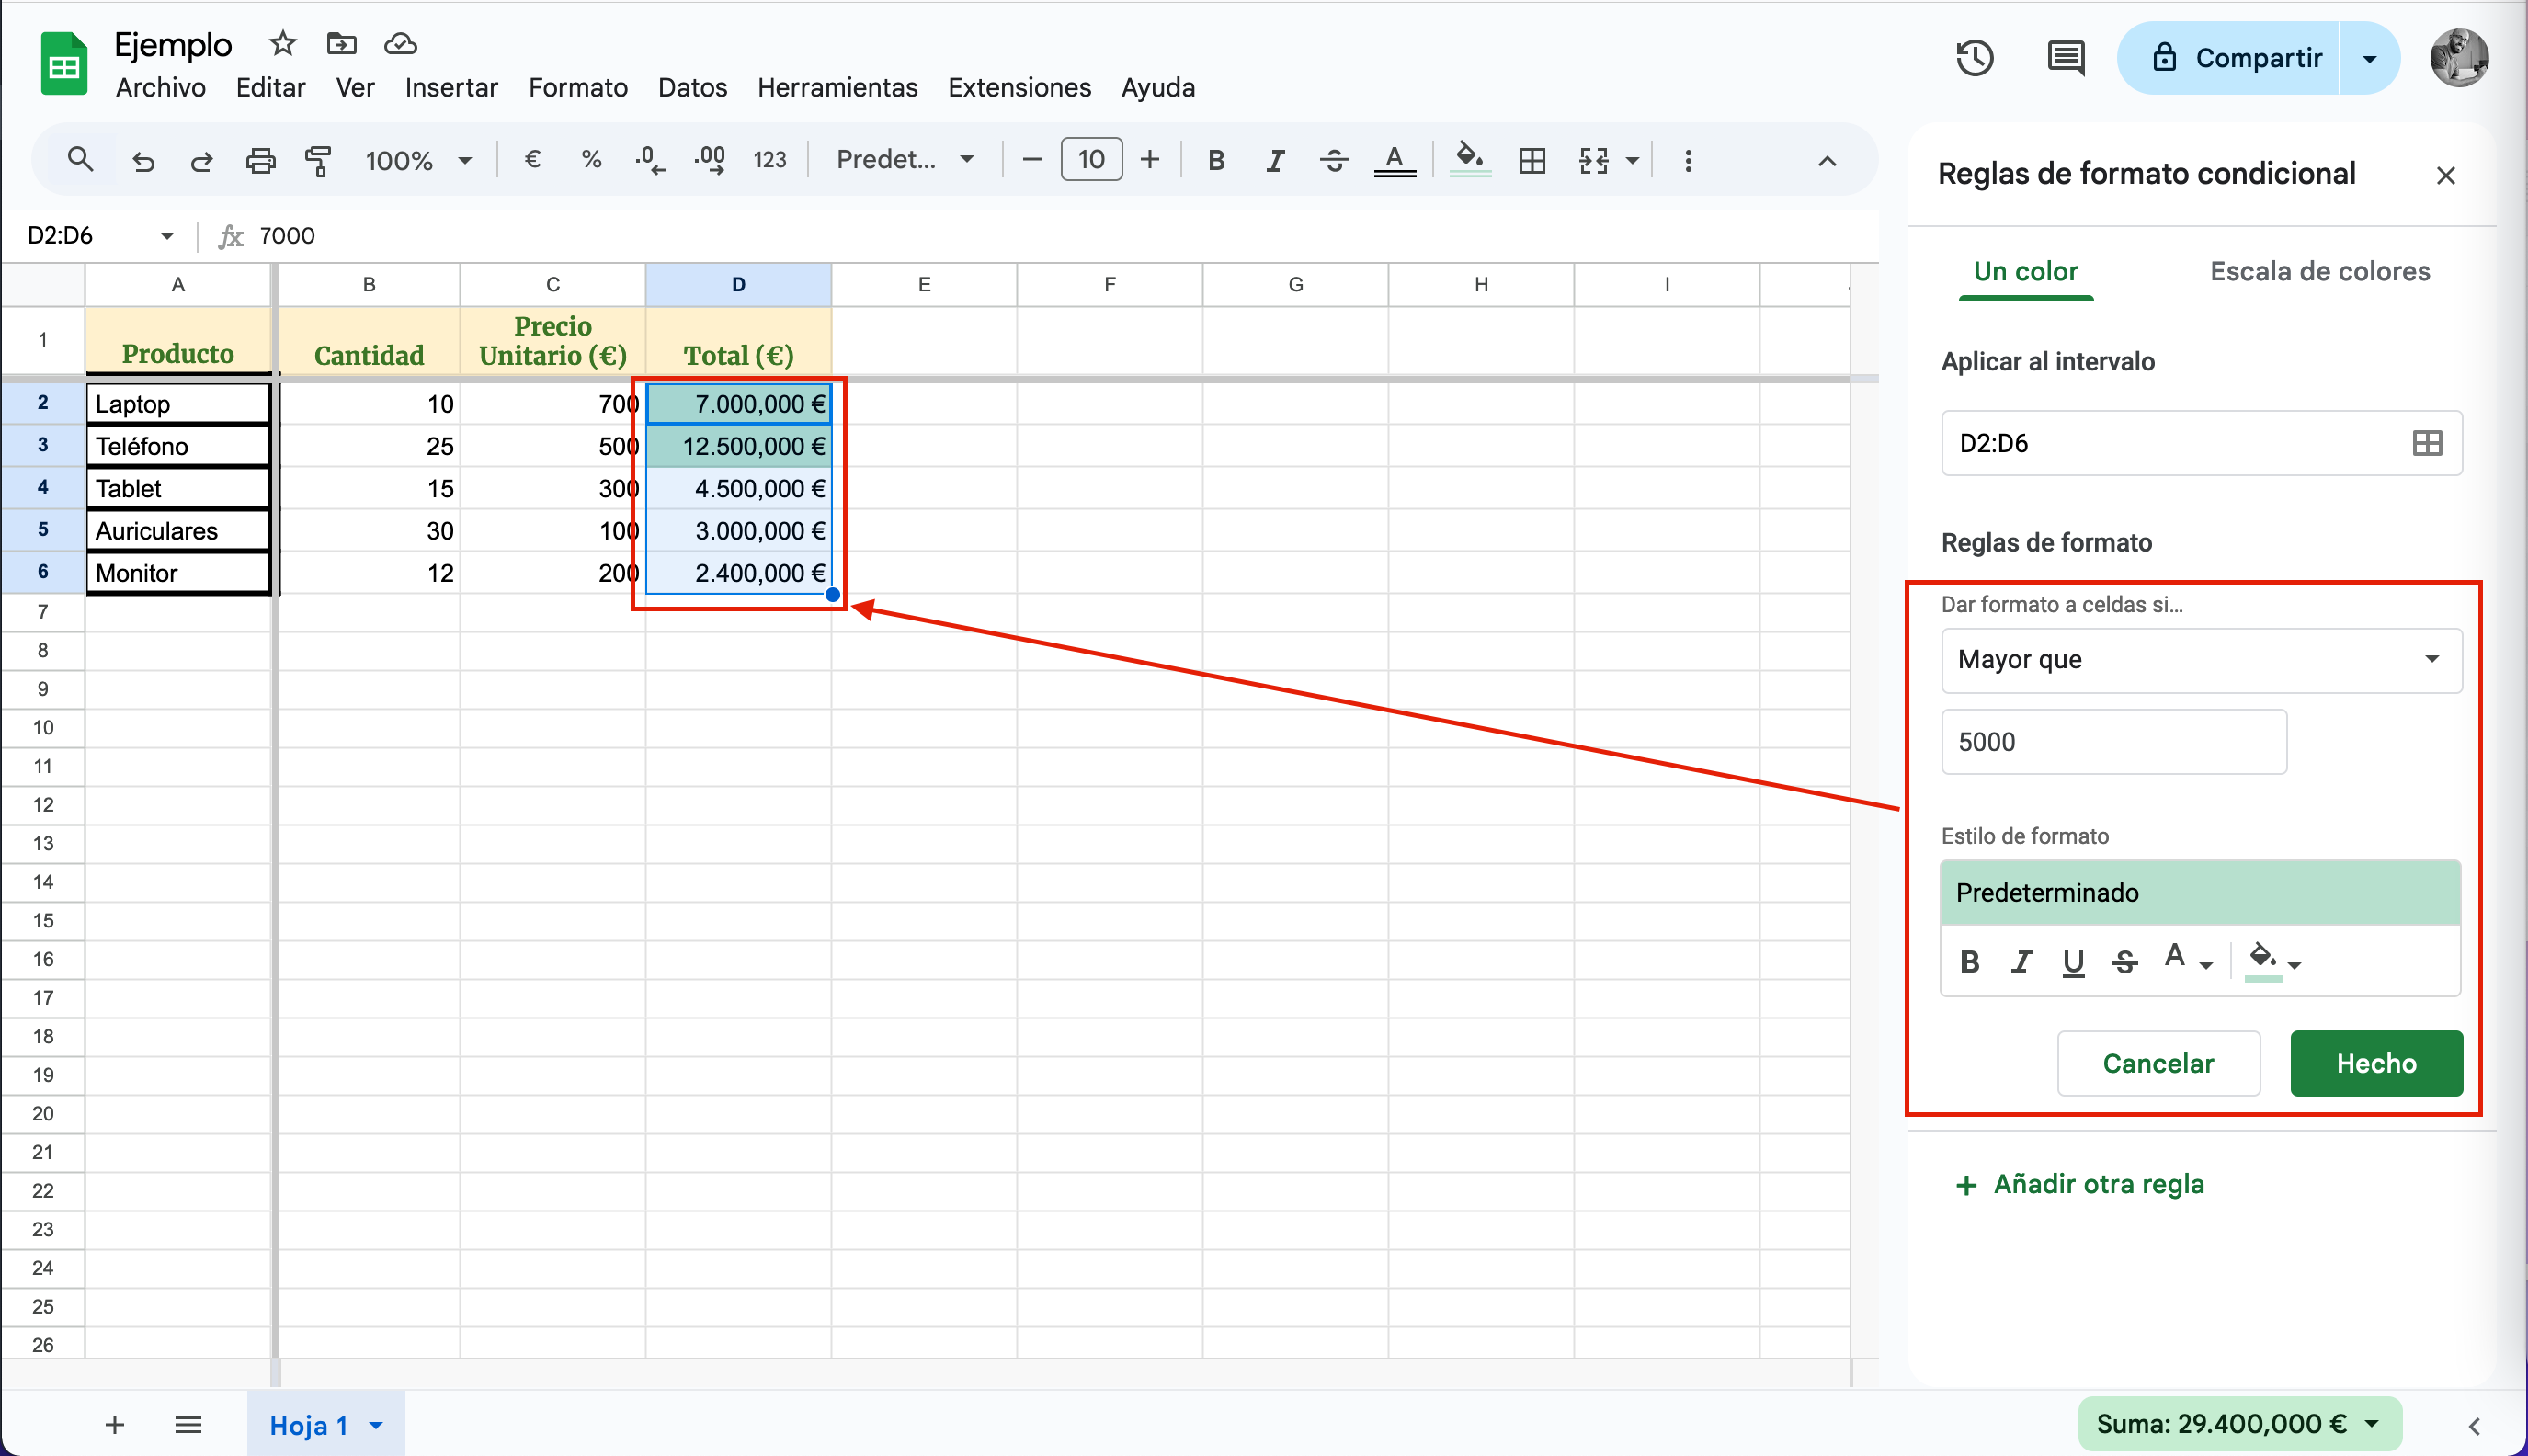The width and height of the screenshot is (2528, 1456).
Task: Toggle underline in format style panel
Action: click(2072, 962)
